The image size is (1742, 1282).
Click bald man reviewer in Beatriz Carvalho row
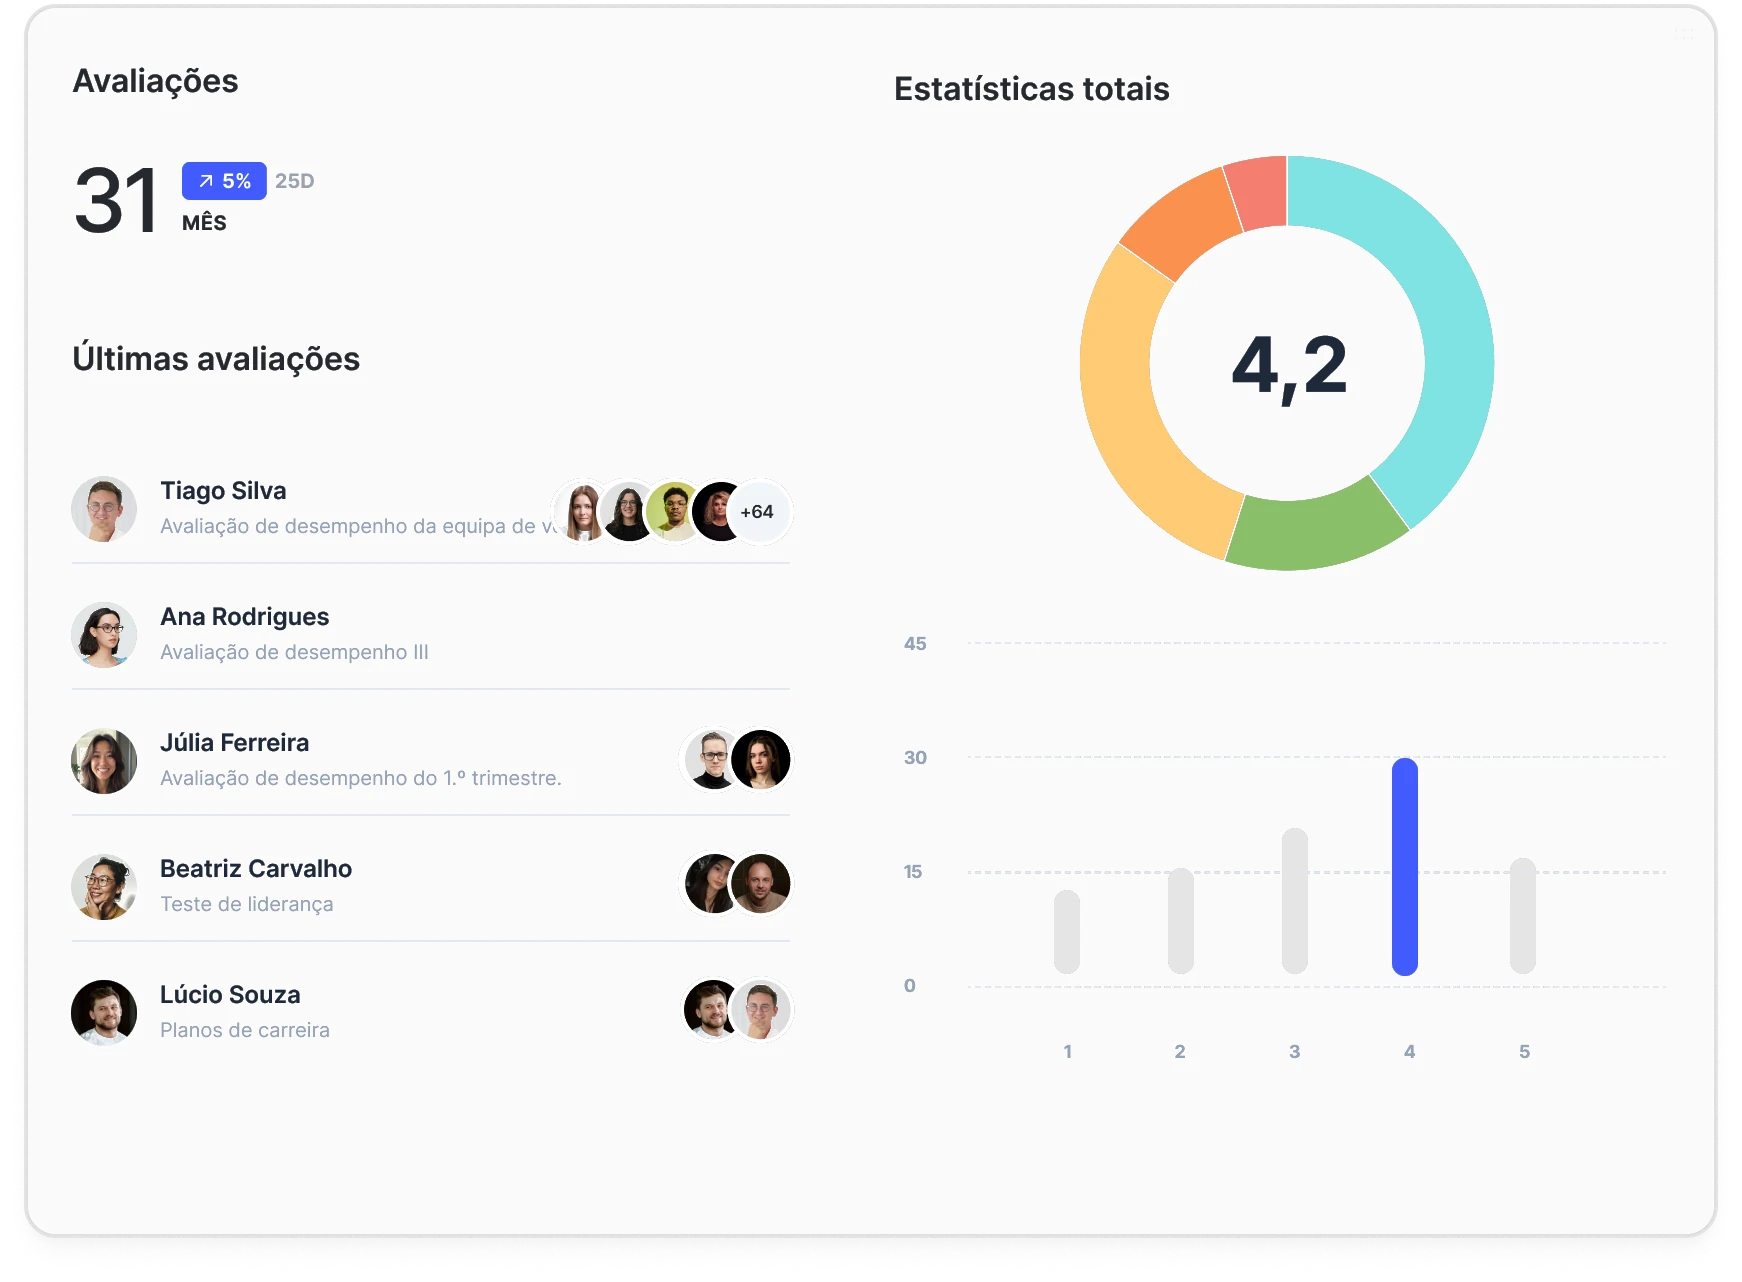[761, 884]
